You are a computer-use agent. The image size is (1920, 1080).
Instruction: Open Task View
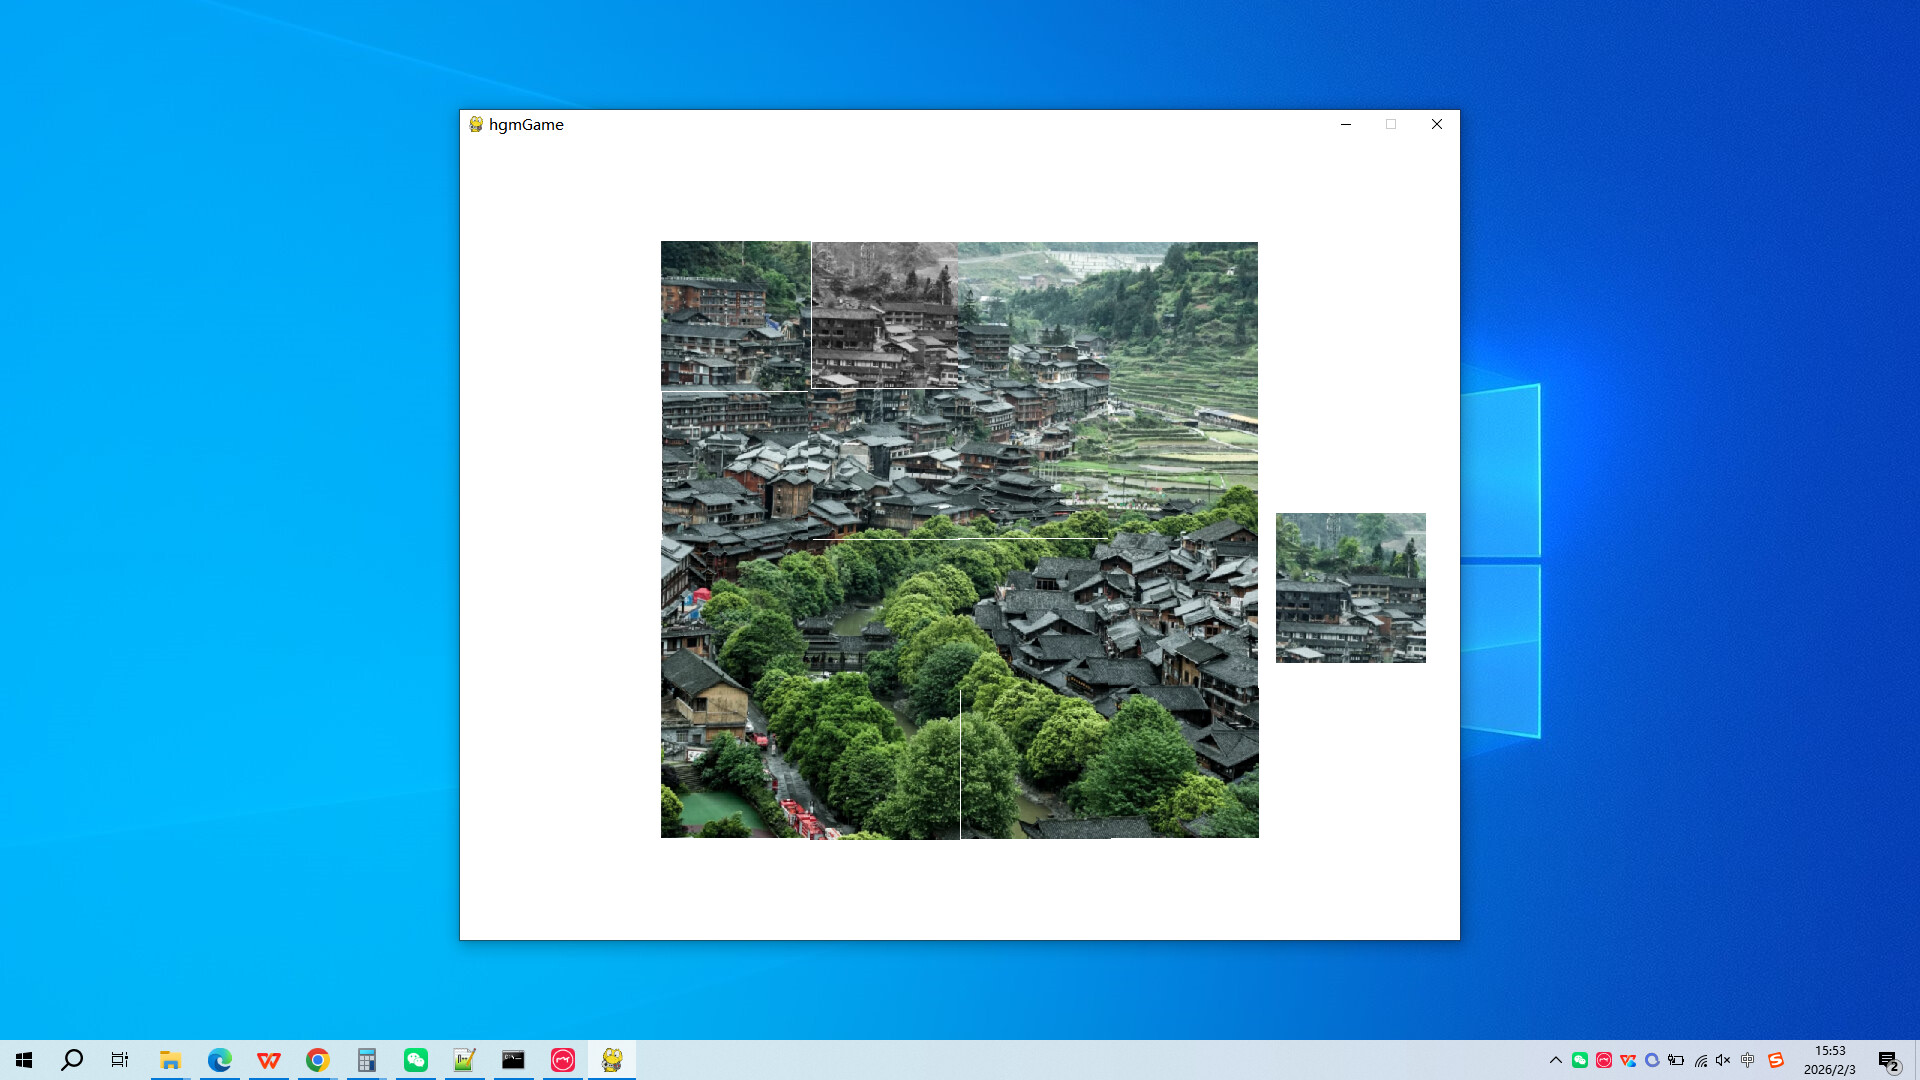tap(119, 1061)
